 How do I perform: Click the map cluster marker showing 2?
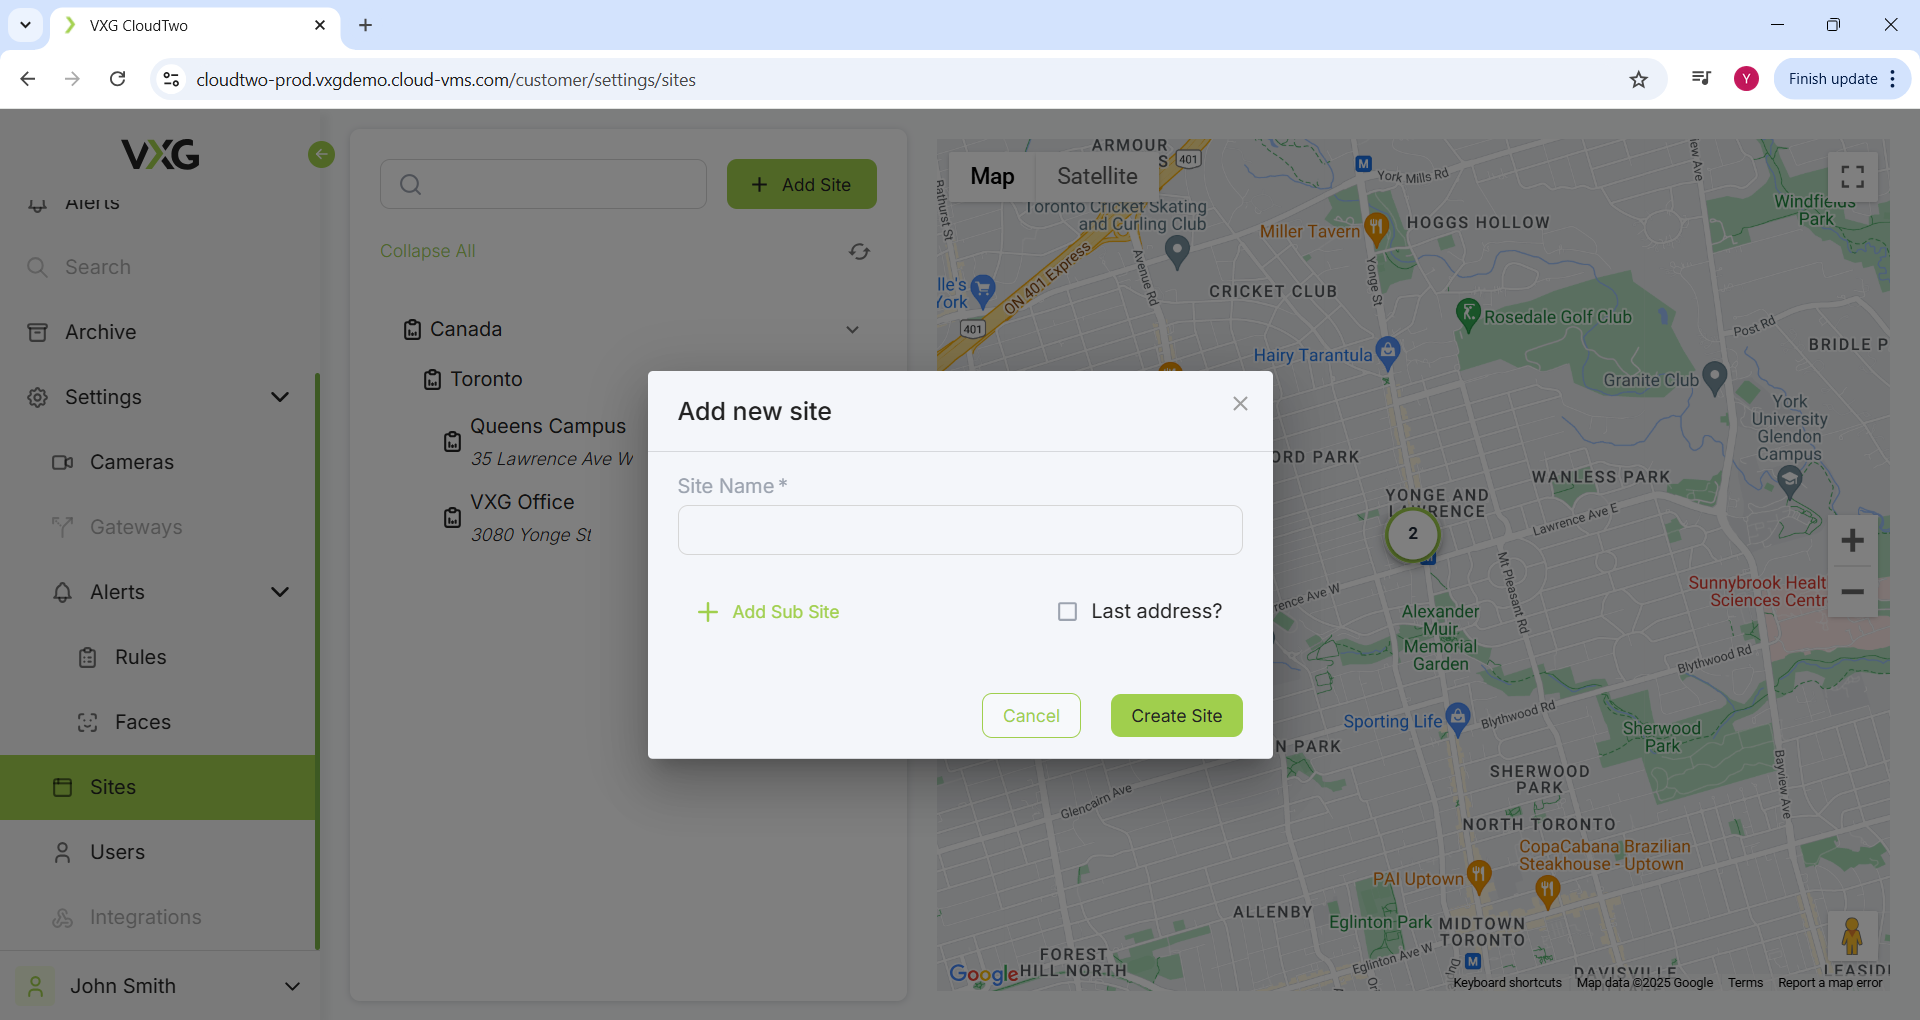[1412, 534]
